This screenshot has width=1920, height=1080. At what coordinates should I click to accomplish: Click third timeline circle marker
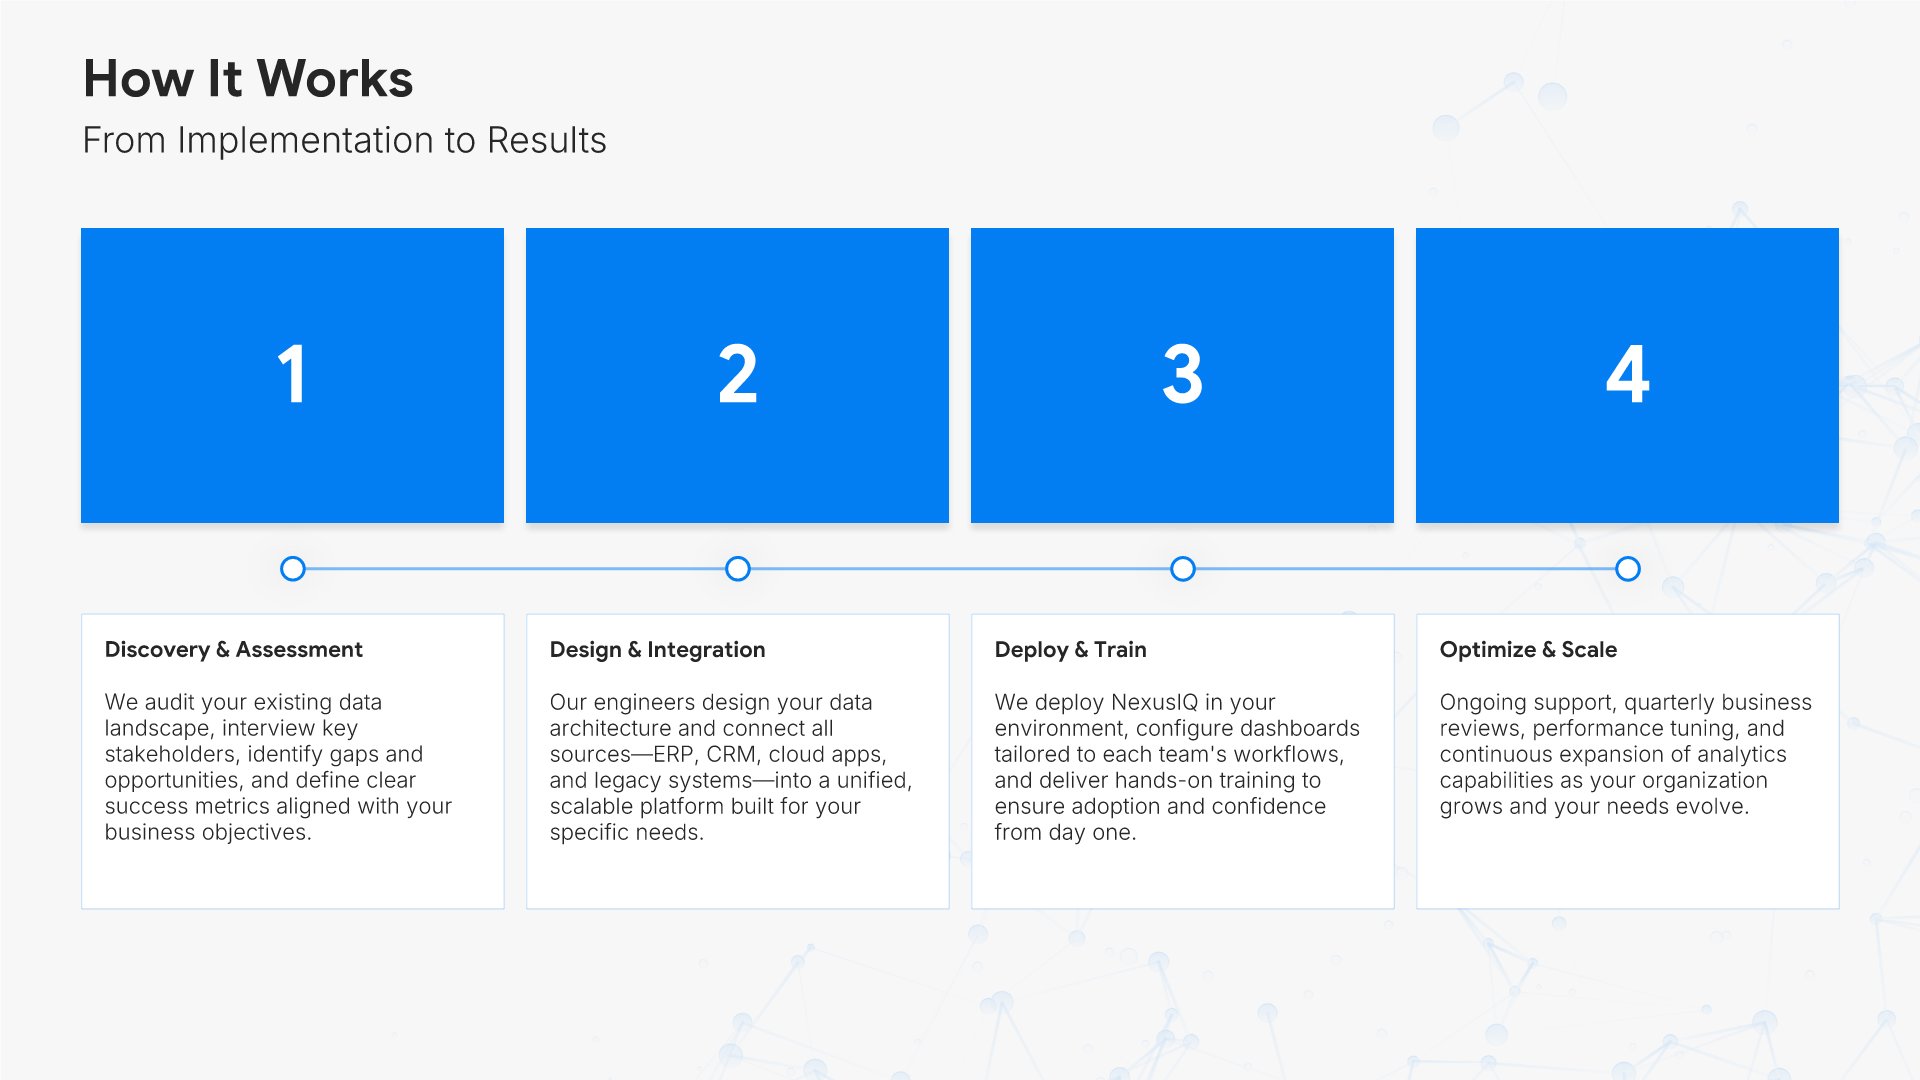[x=1182, y=569]
